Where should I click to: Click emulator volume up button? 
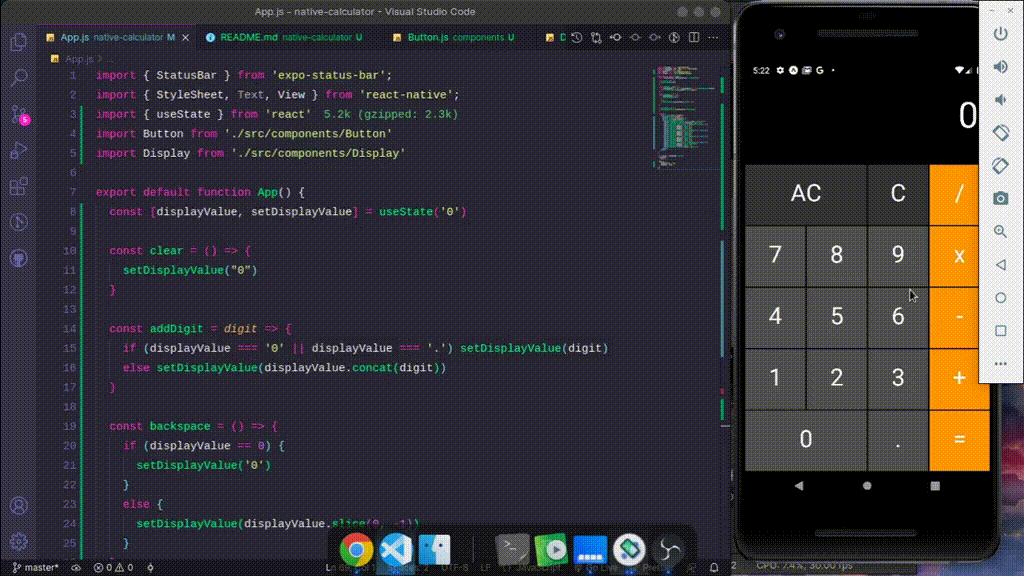click(1000, 67)
